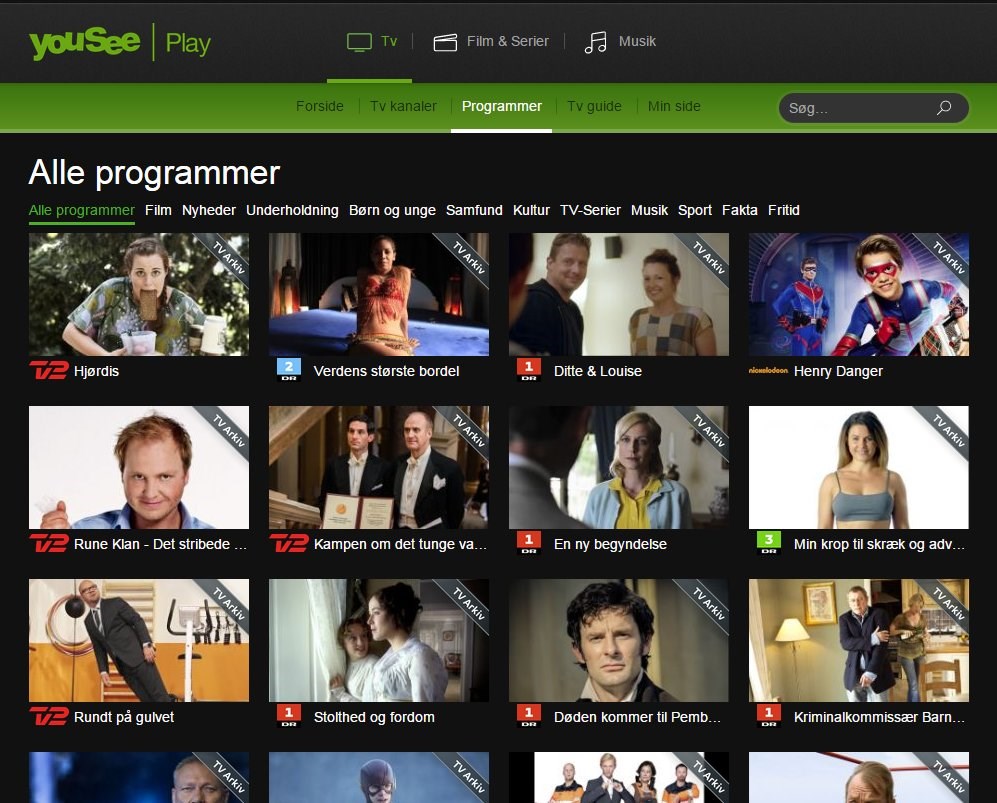Click the Rundt på gulvet title text
Image resolution: width=997 pixels, height=803 pixels.
(x=124, y=717)
